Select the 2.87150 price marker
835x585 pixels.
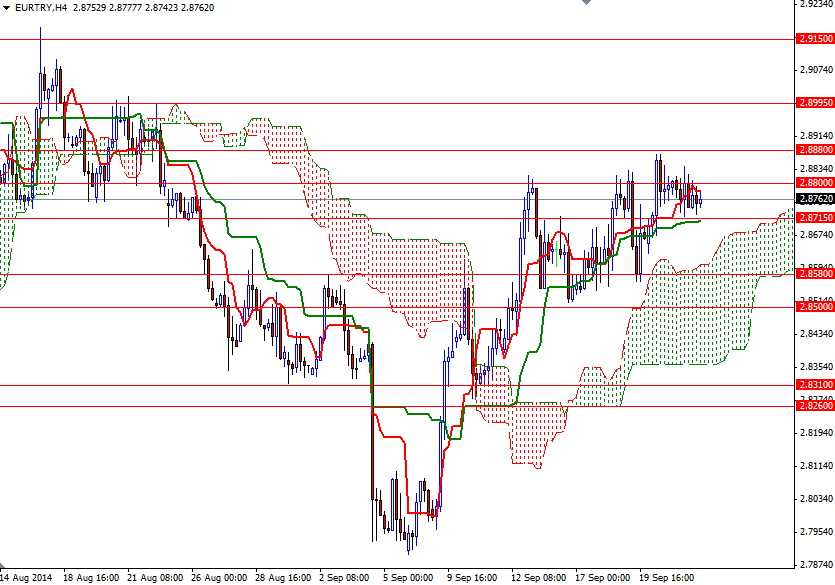pos(812,215)
